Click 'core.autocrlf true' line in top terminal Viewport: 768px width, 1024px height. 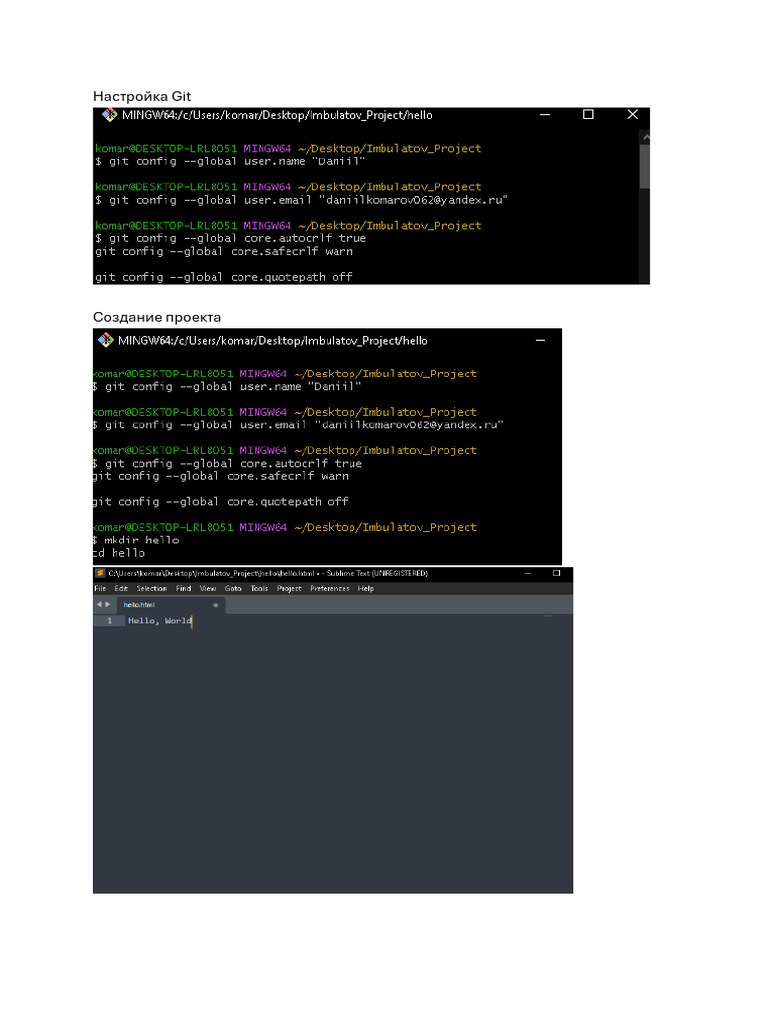231,238
